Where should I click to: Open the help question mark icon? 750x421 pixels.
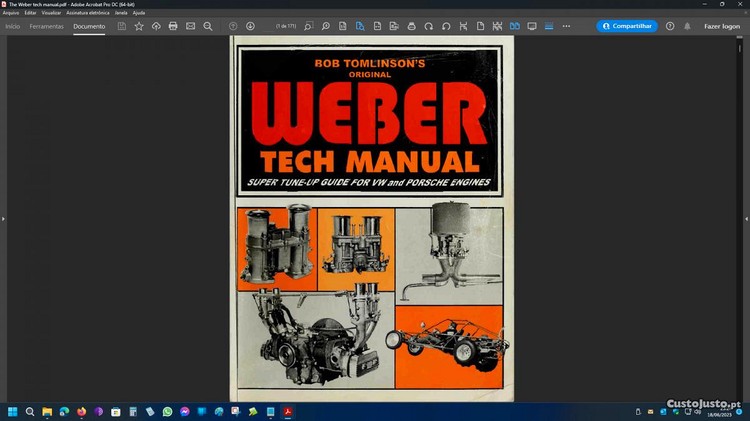point(670,26)
